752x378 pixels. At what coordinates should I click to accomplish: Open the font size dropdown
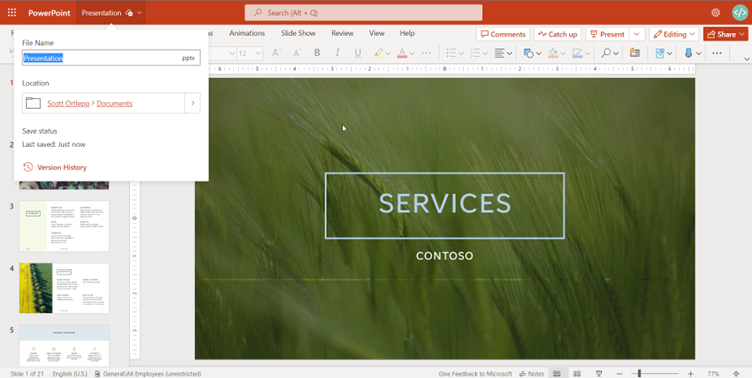coord(258,53)
